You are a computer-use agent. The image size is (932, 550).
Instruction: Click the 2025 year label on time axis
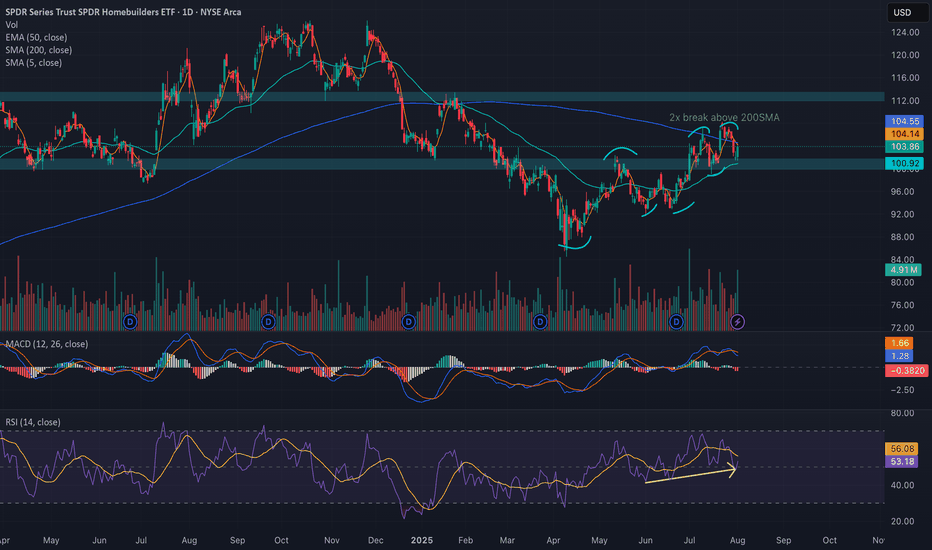(422, 540)
